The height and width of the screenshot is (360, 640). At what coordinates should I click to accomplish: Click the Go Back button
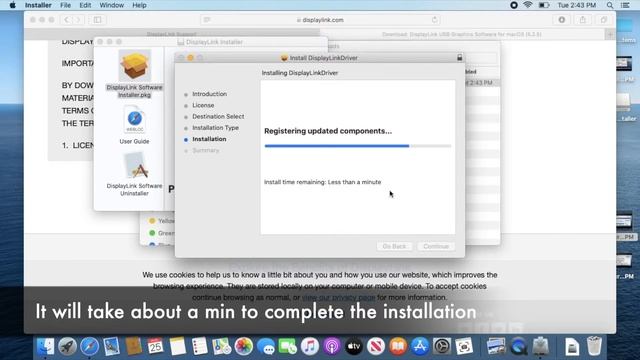(x=394, y=247)
